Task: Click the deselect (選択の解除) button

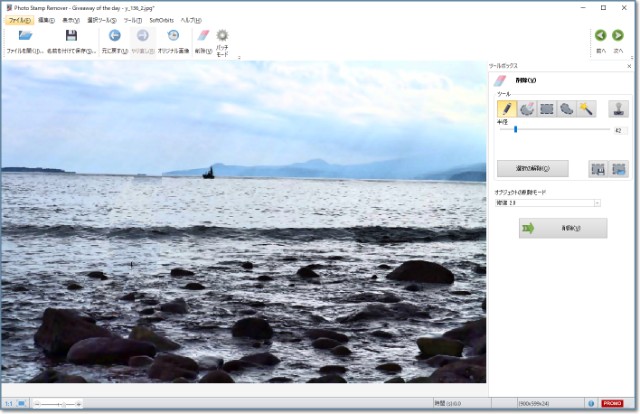Action: [532, 168]
